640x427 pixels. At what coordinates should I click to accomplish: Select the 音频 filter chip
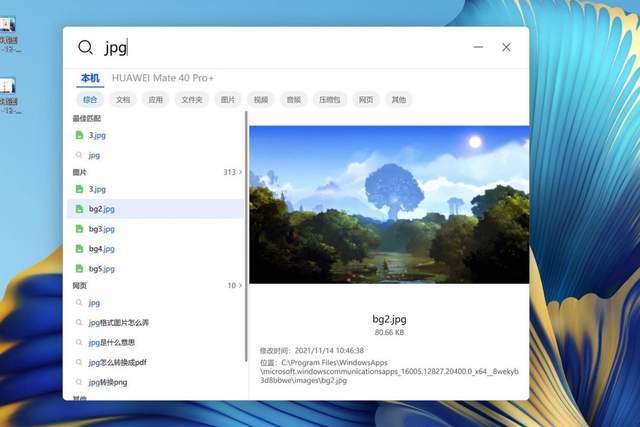click(293, 100)
